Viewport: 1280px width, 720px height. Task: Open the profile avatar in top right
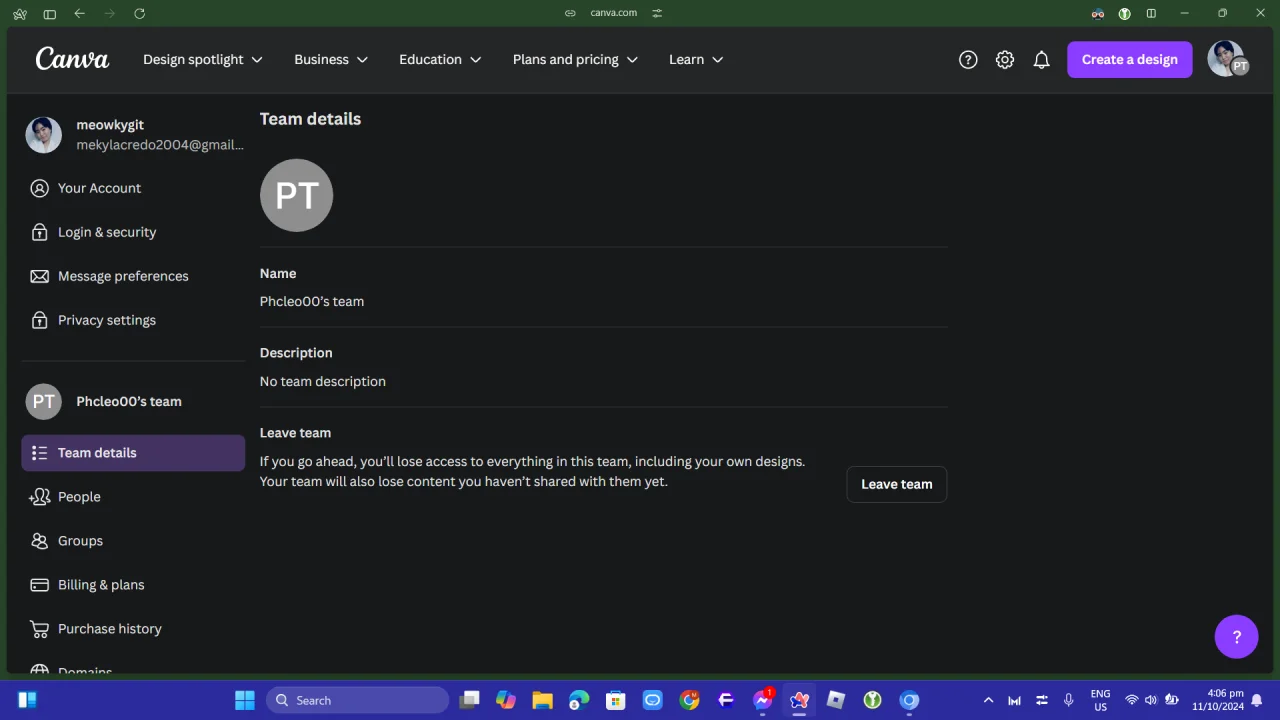point(1228,59)
